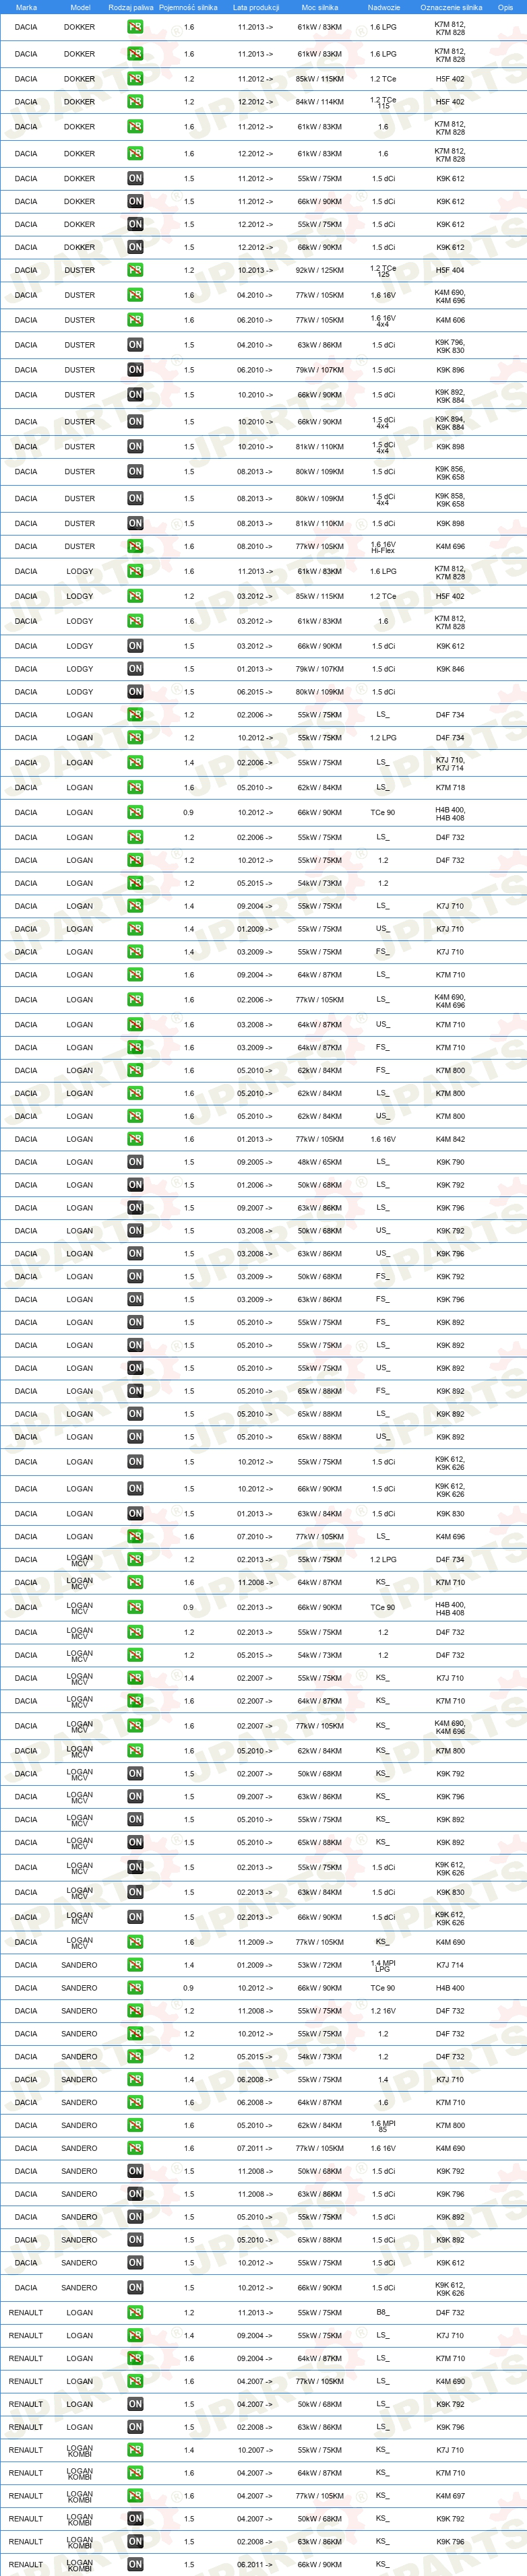
Task: Click ON diesel icon in Logan 48kW / 65KM row
Action: [135, 1162]
